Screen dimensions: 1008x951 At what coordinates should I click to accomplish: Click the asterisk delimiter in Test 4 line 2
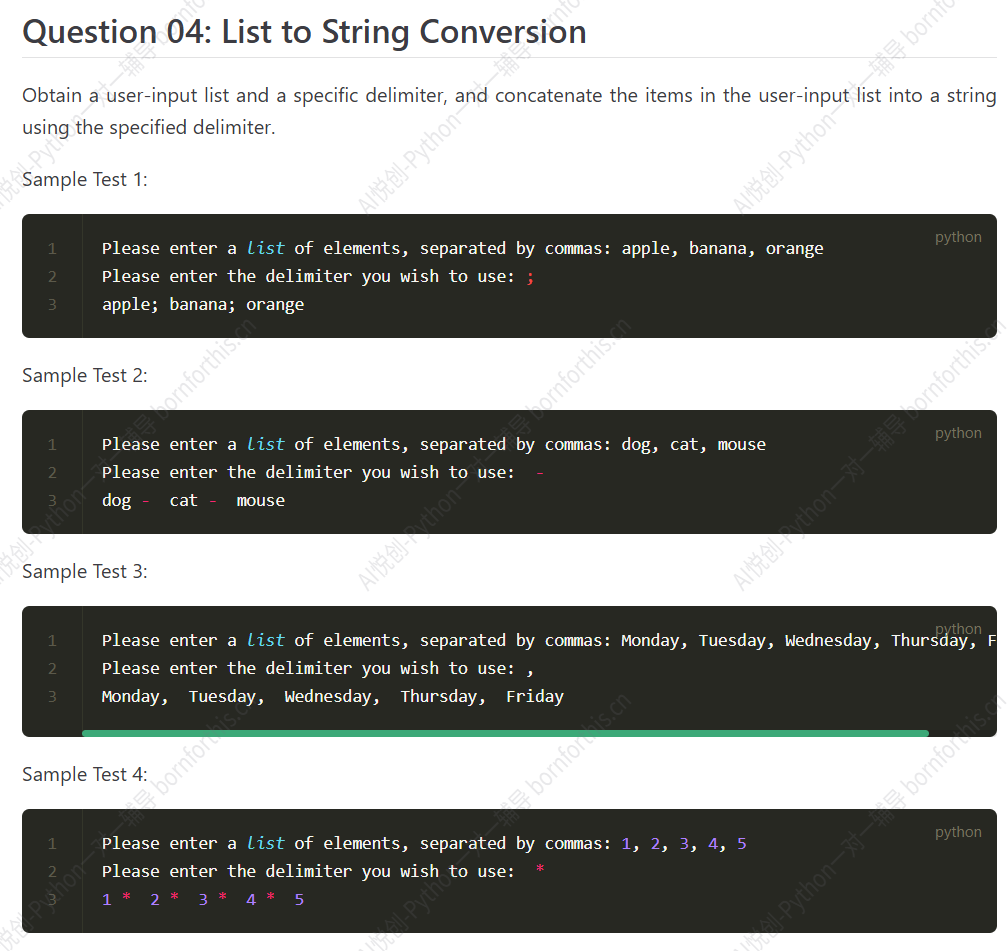coord(540,869)
